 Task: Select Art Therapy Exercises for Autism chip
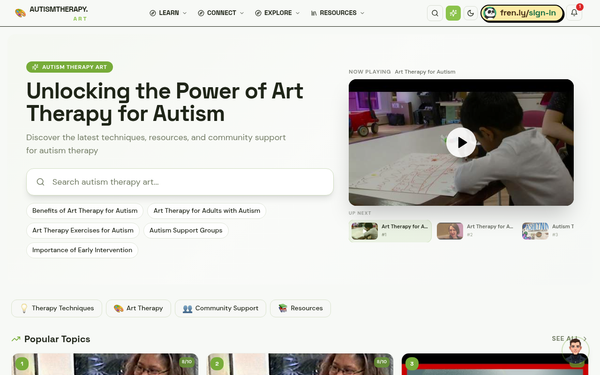point(83,230)
